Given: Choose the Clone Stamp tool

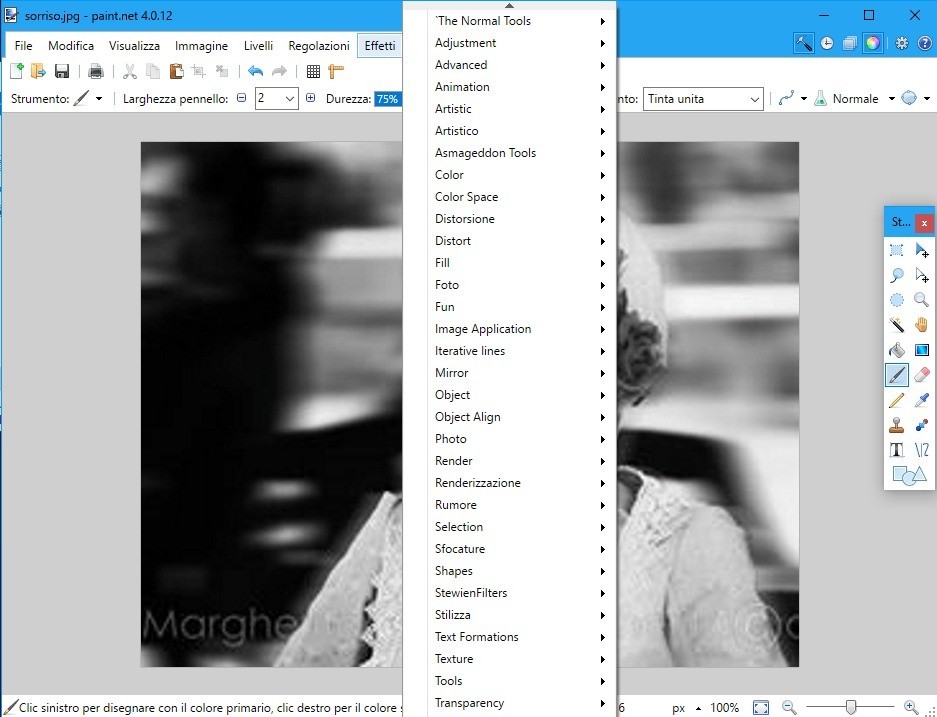Looking at the screenshot, I should pos(897,425).
